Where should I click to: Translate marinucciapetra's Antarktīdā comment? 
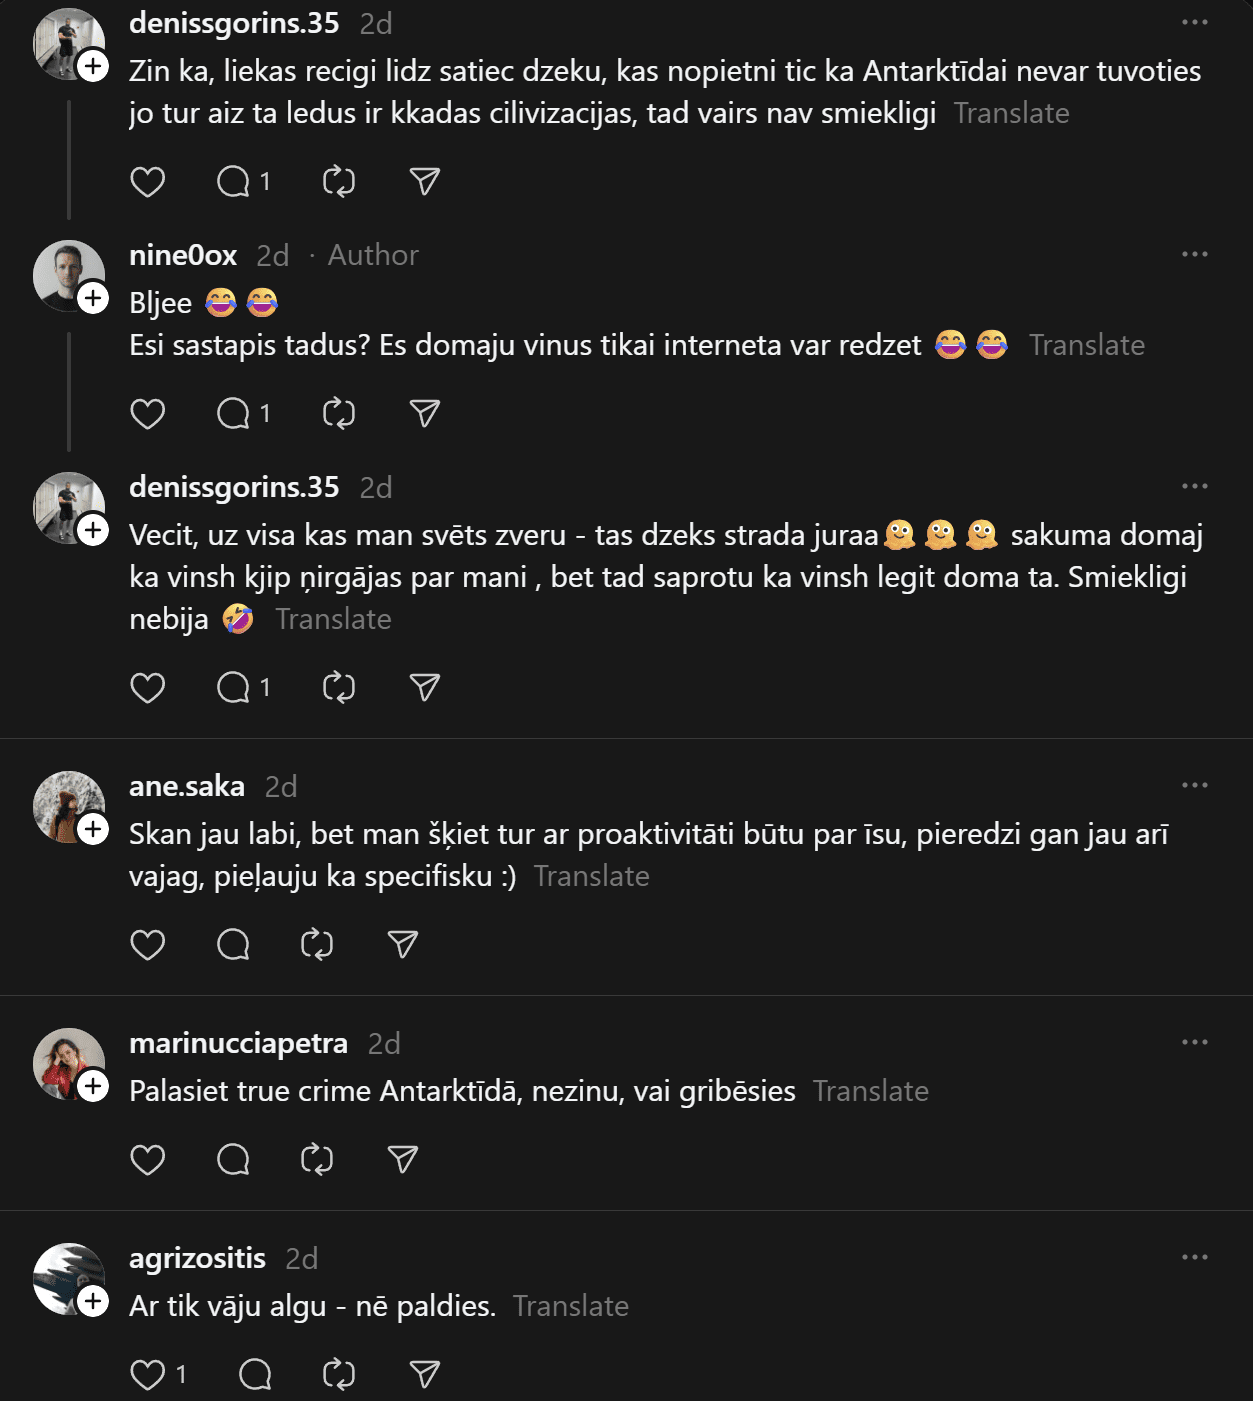point(871,1092)
